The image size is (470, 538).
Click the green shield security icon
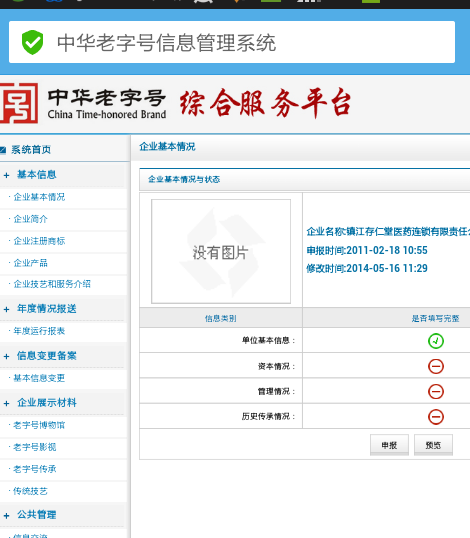click(x=32, y=42)
